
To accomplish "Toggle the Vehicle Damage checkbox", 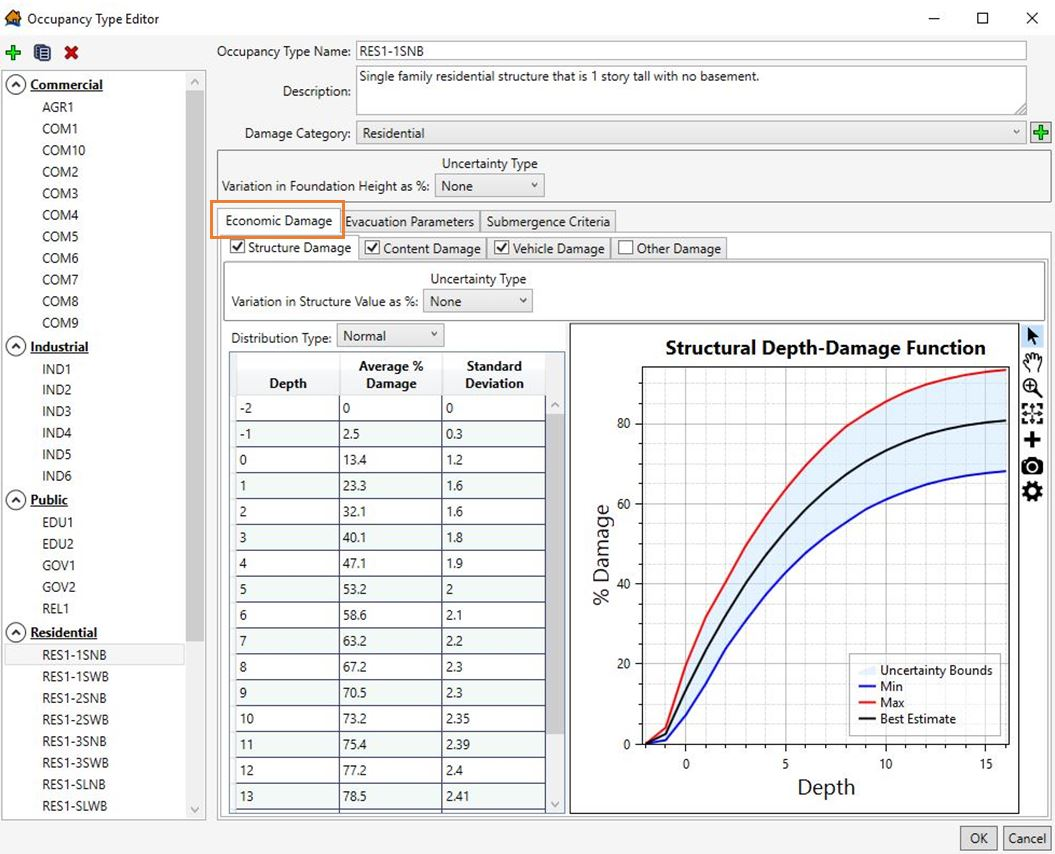I will [502, 248].
